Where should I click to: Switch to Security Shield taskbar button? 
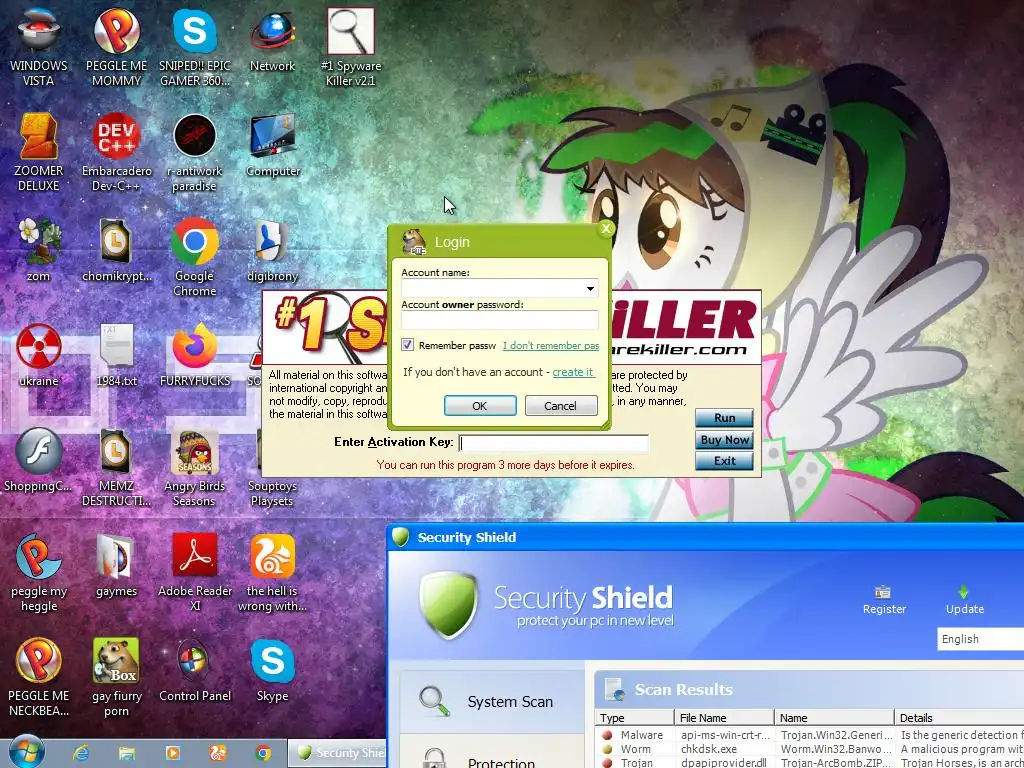[337, 753]
